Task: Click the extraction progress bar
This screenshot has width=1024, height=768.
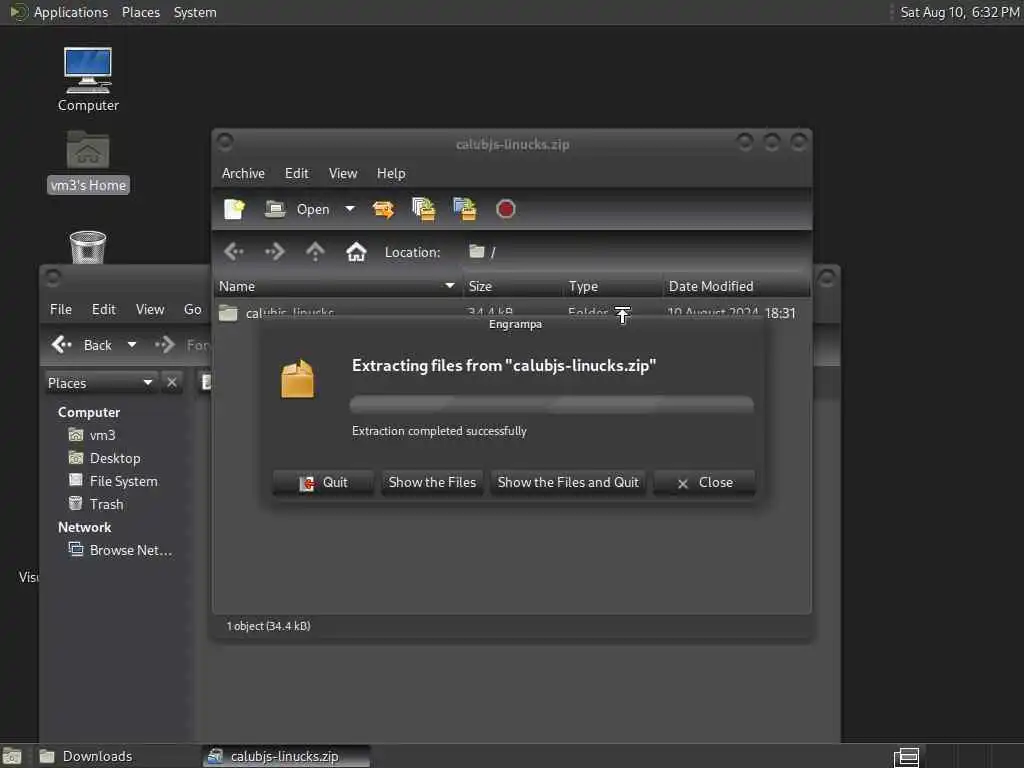Action: [x=552, y=404]
